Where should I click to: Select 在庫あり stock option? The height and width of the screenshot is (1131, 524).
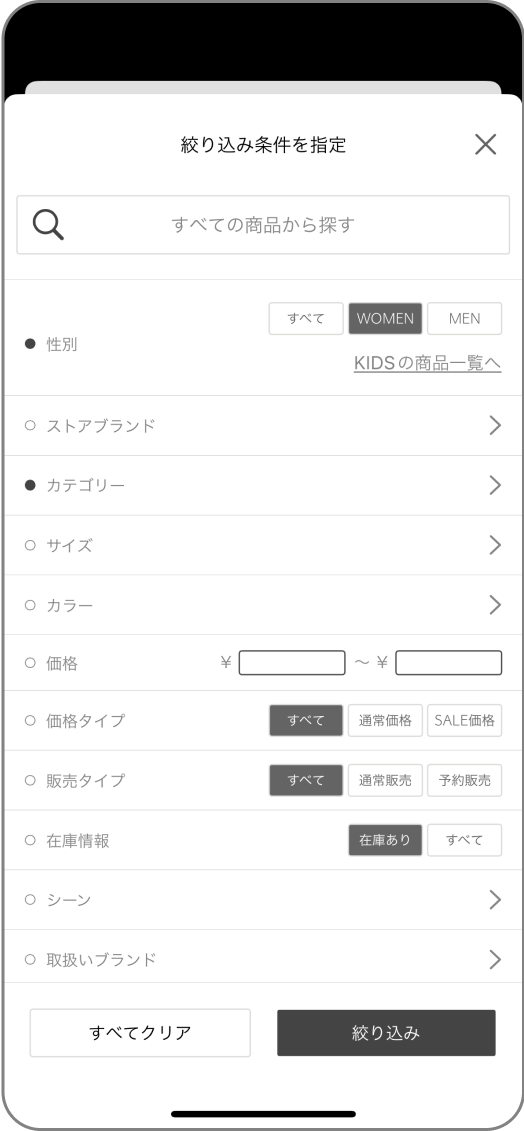tap(385, 840)
